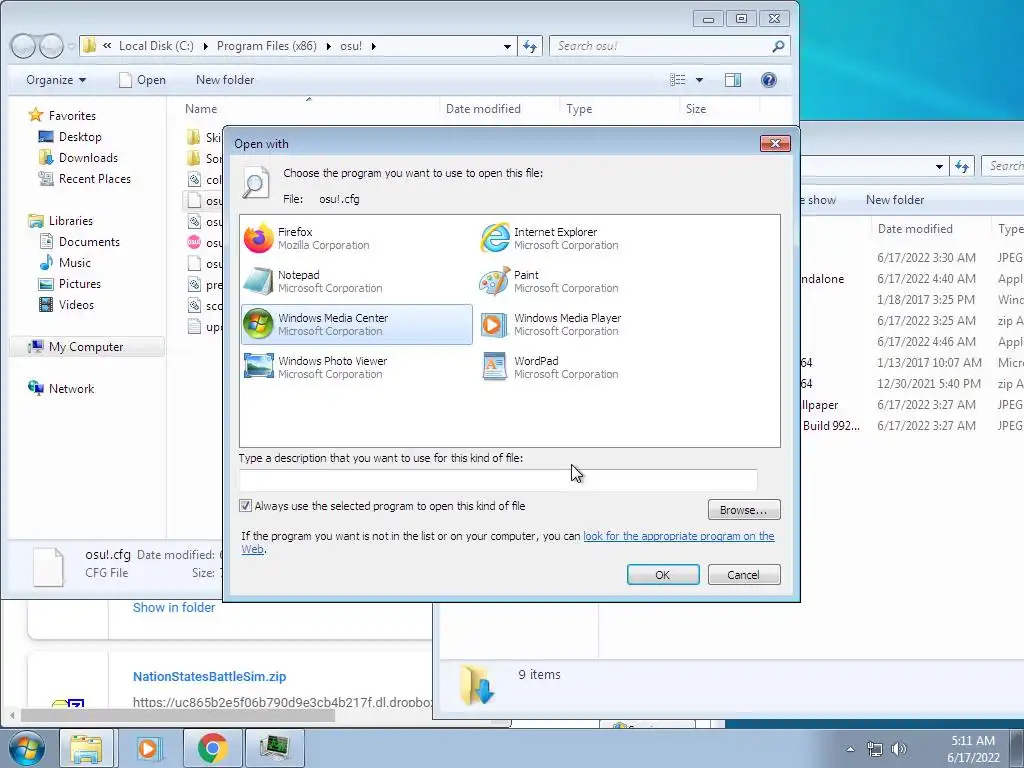Open the Help icon in osu! window

tap(769, 80)
